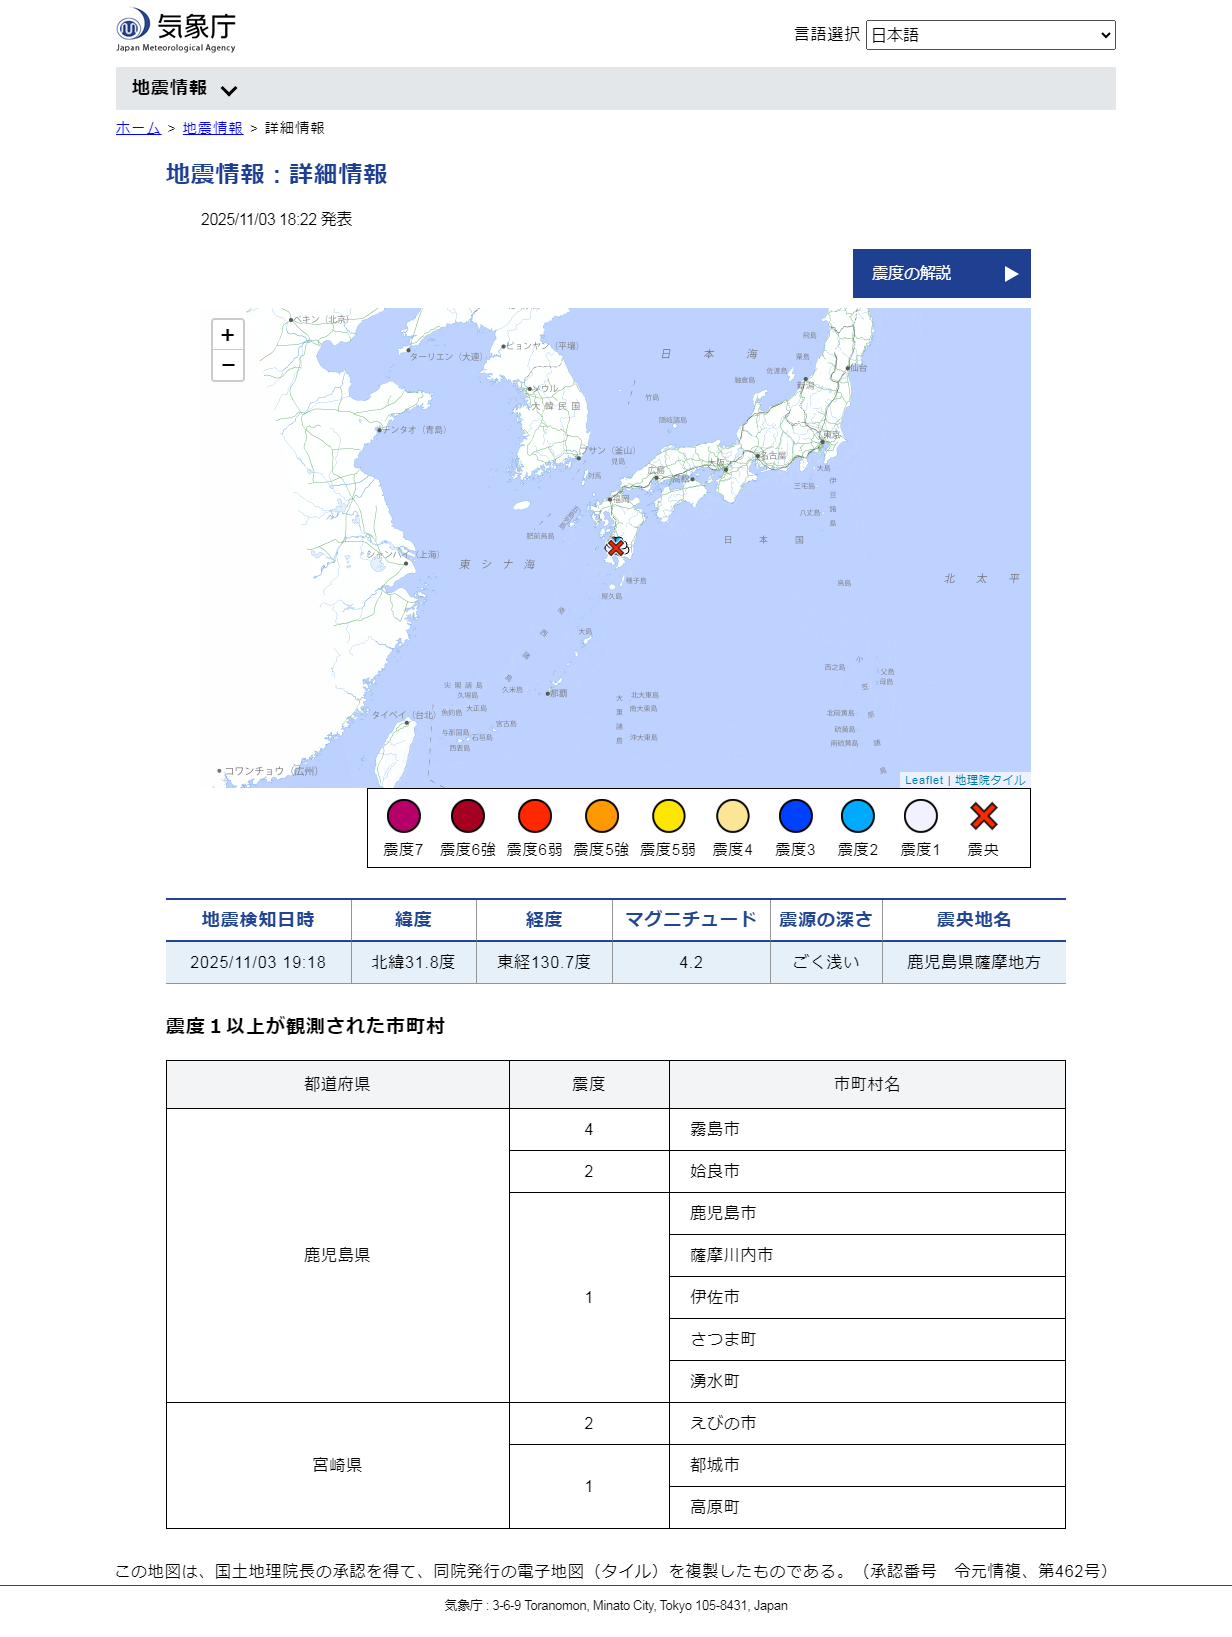Click the 震度1以上が観測された市町村 heading
This screenshot has height=1637, width=1232.
[x=305, y=1026]
